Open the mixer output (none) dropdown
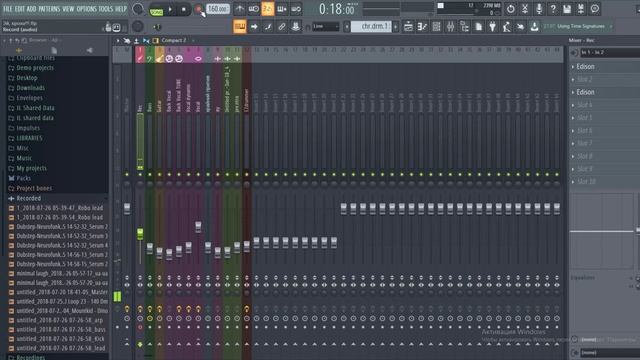Screen dimensions: 640x360 (610, 352)
